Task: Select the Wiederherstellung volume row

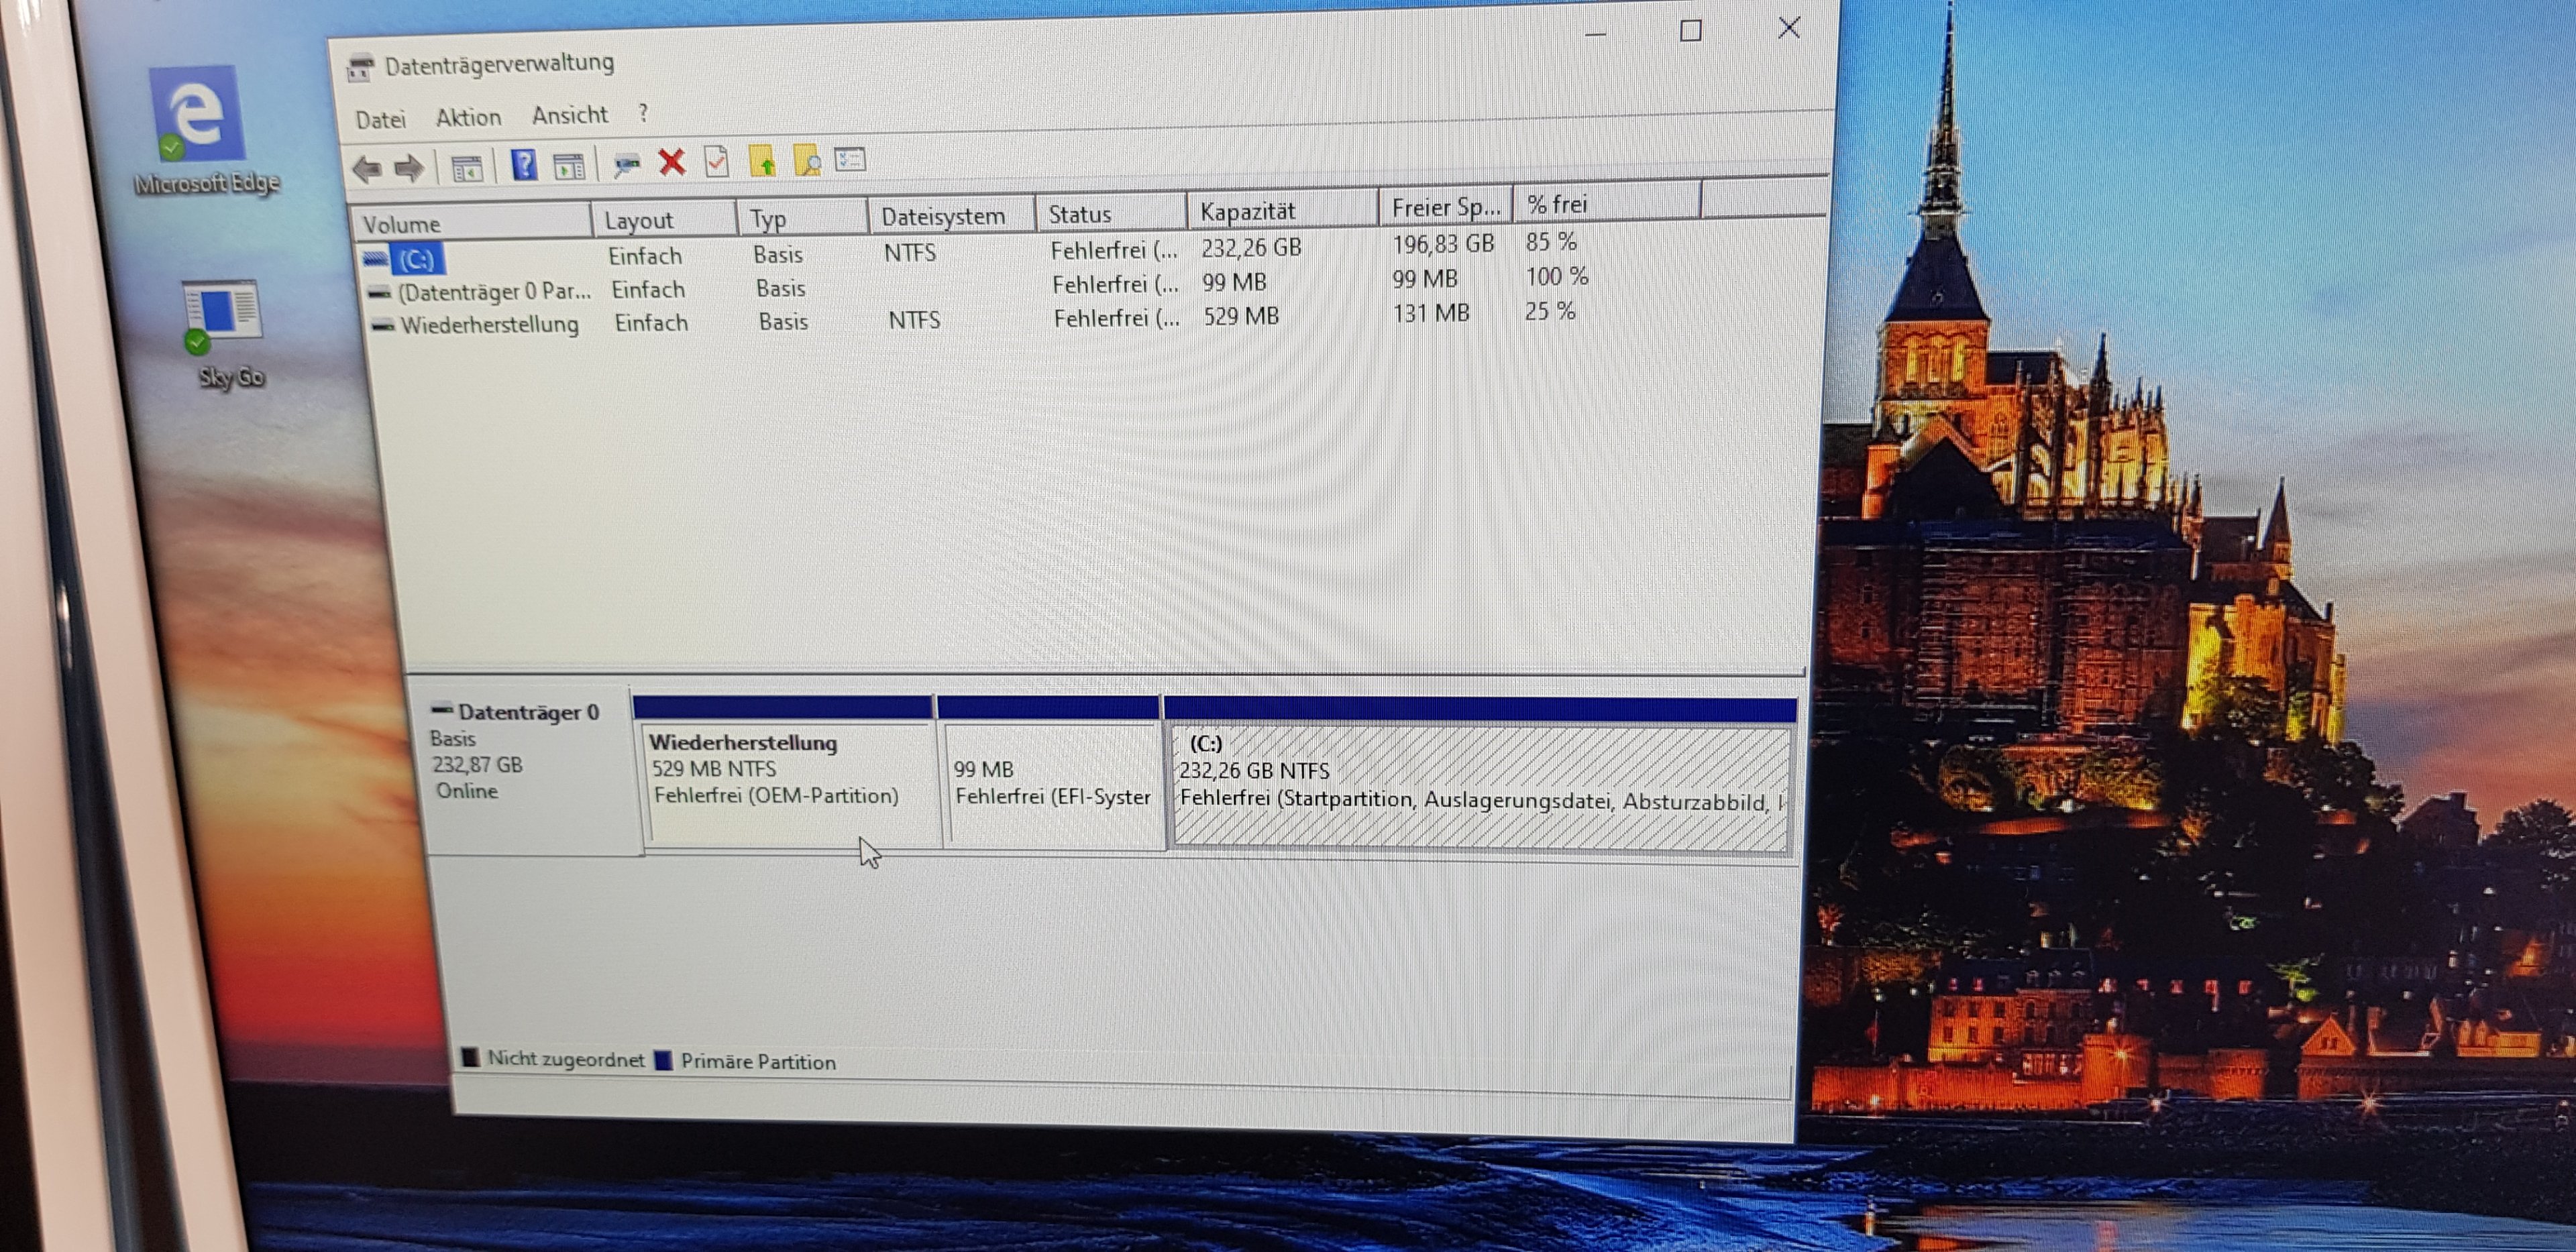Action: [488, 325]
